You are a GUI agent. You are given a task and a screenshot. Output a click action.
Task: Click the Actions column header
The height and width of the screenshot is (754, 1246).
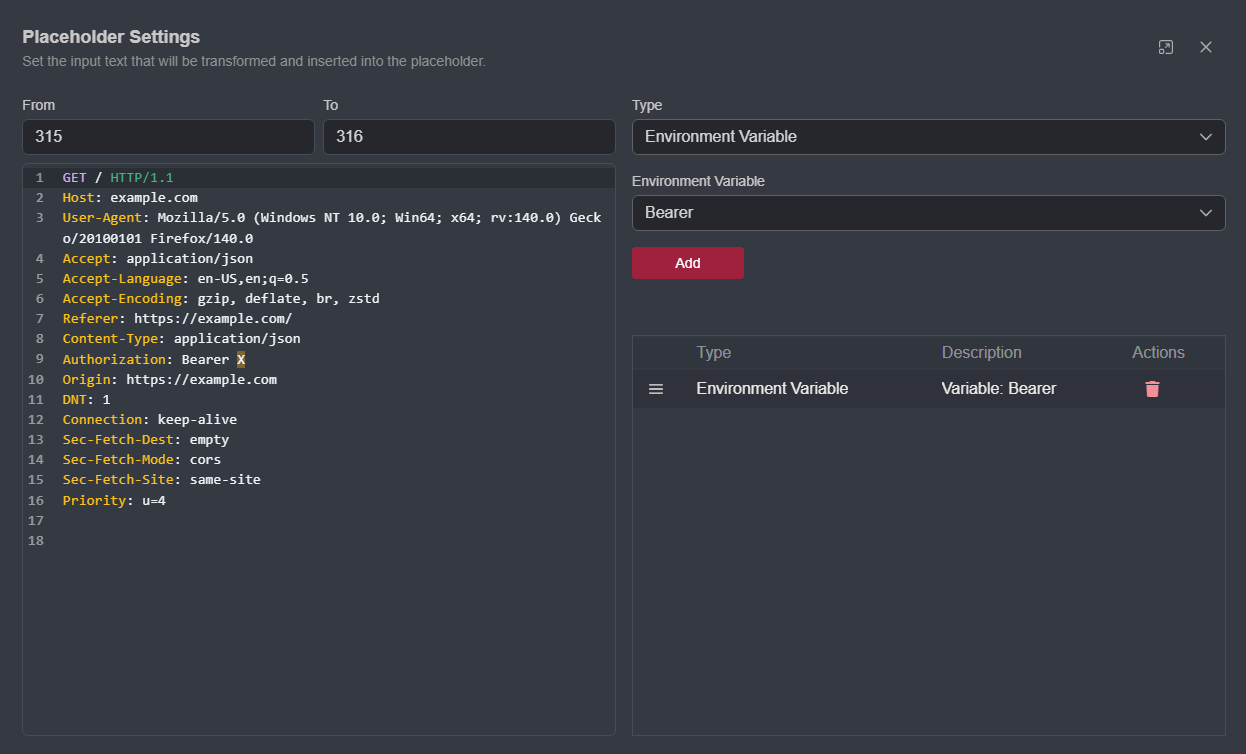[1158, 352]
